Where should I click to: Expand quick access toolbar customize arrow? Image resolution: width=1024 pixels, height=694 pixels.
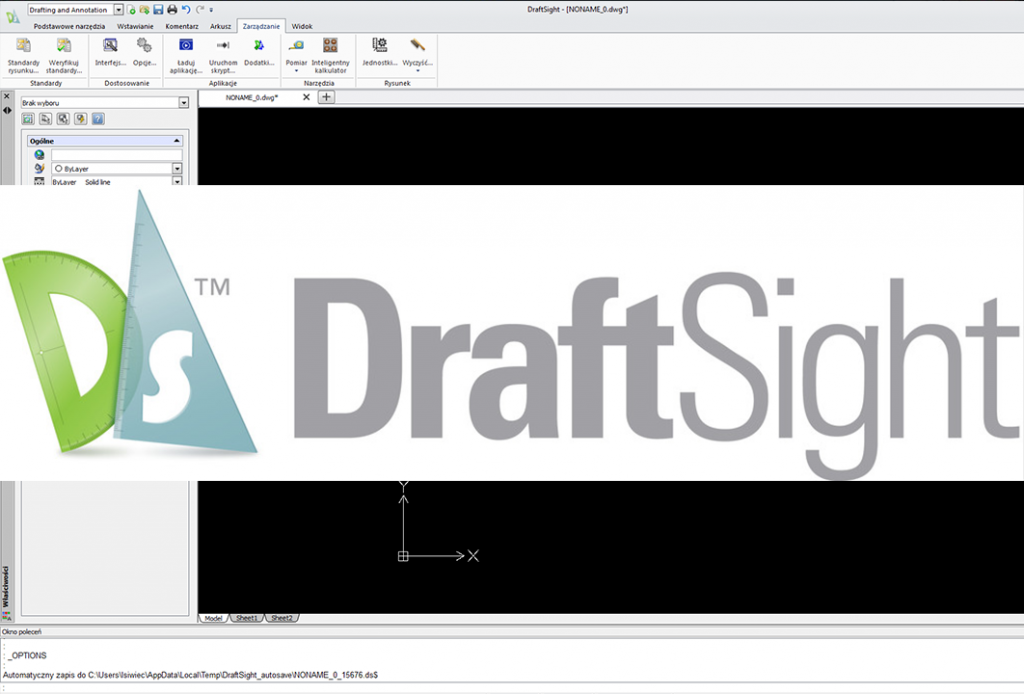pyautogui.click(x=211, y=10)
